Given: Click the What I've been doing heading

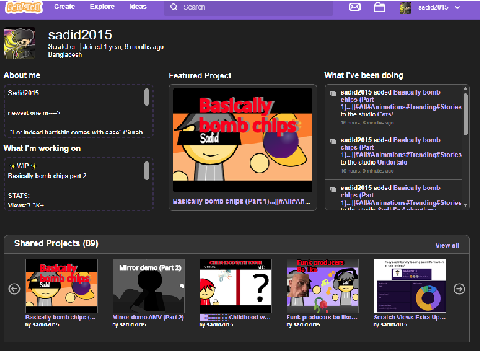Looking at the screenshot, I should click(364, 75).
